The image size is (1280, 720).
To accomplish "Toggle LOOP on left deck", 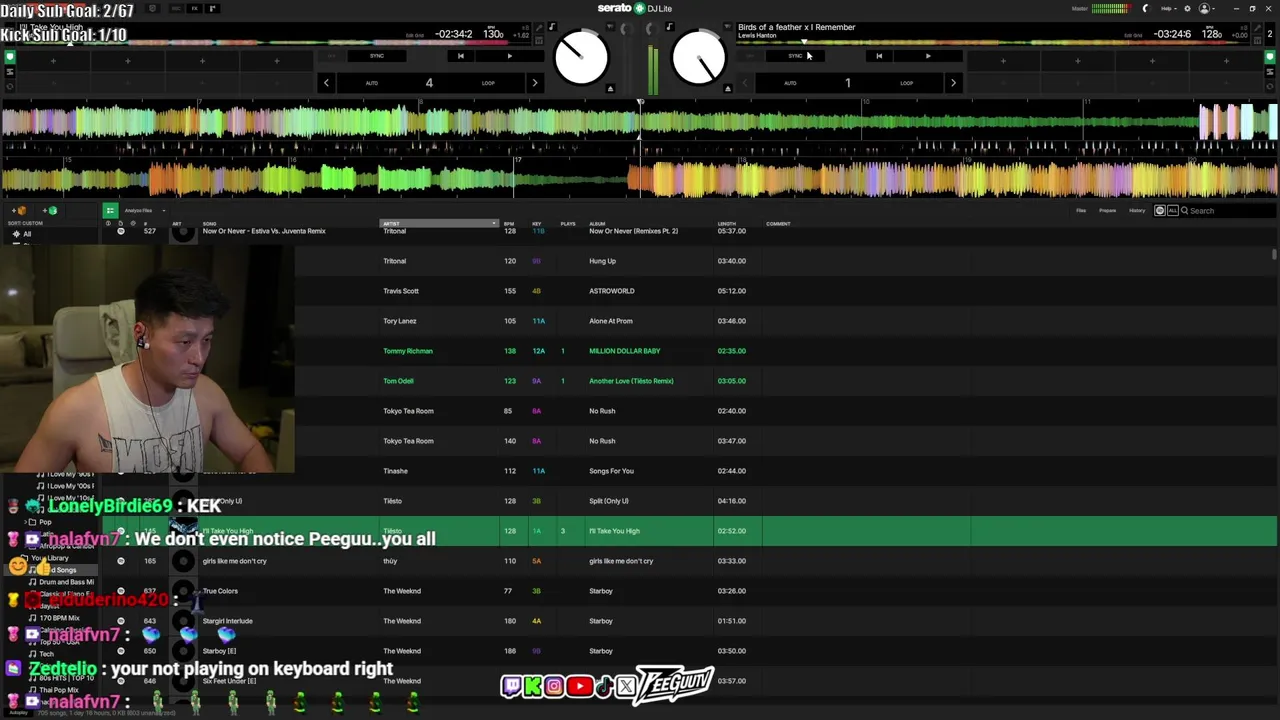I will click(x=488, y=83).
